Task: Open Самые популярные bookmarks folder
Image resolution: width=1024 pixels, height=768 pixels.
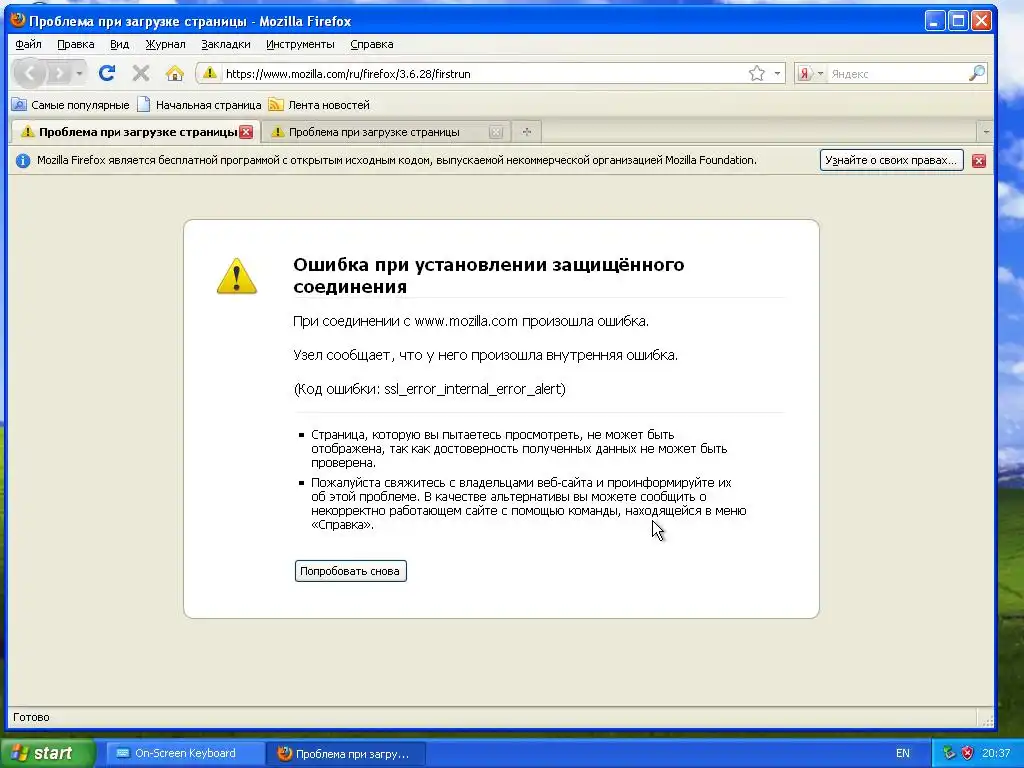Action: [x=71, y=104]
